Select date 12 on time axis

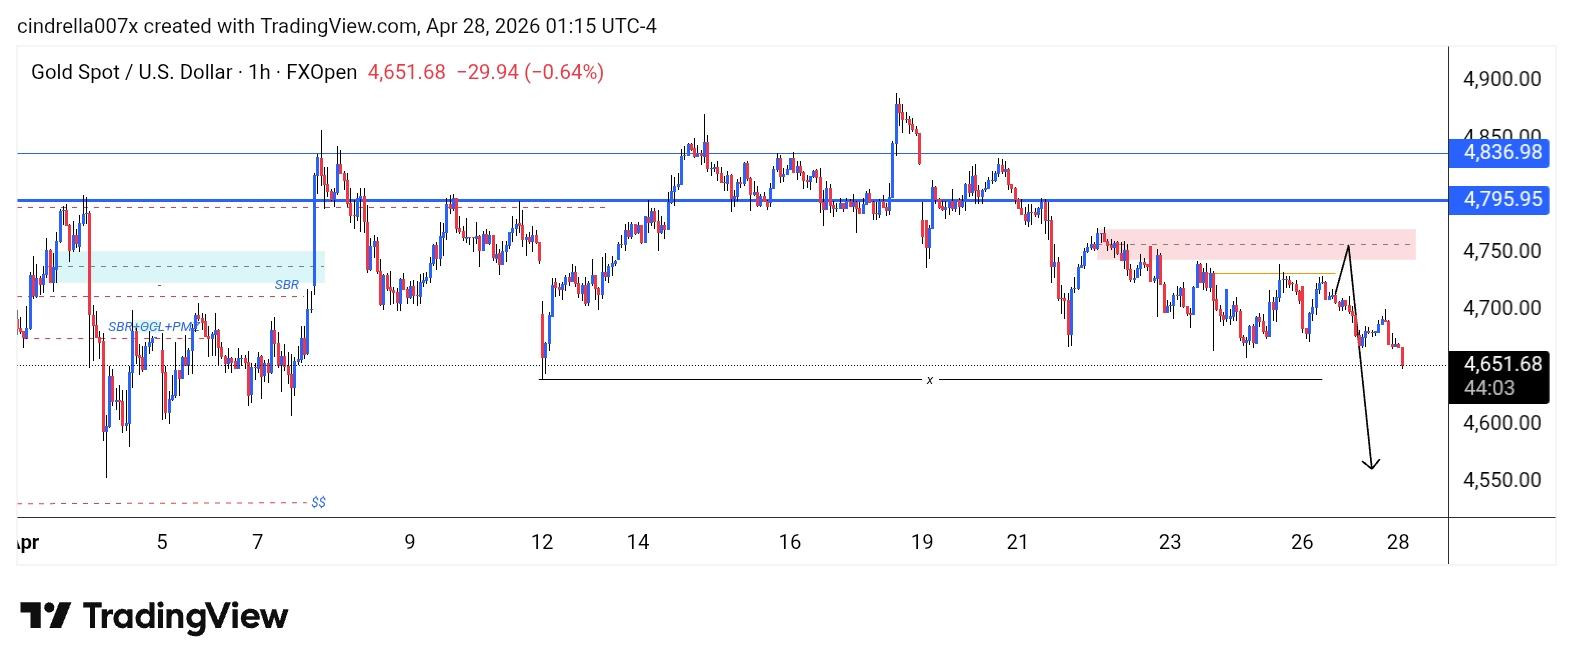tap(542, 542)
